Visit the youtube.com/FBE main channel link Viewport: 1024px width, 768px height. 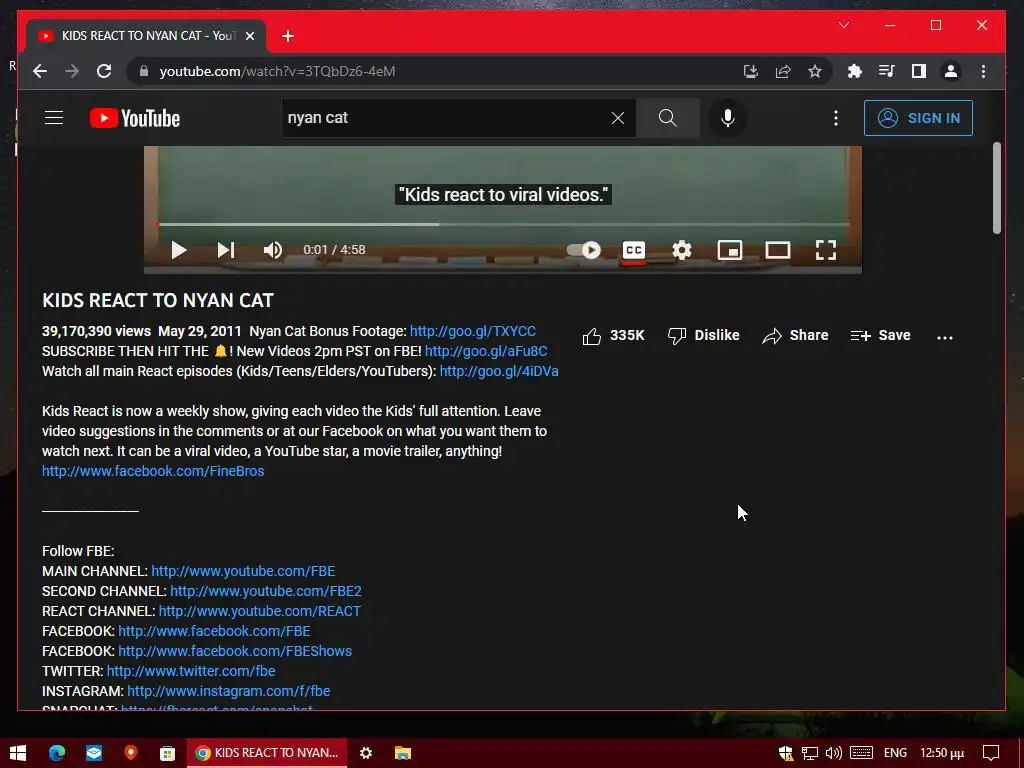pos(243,571)
